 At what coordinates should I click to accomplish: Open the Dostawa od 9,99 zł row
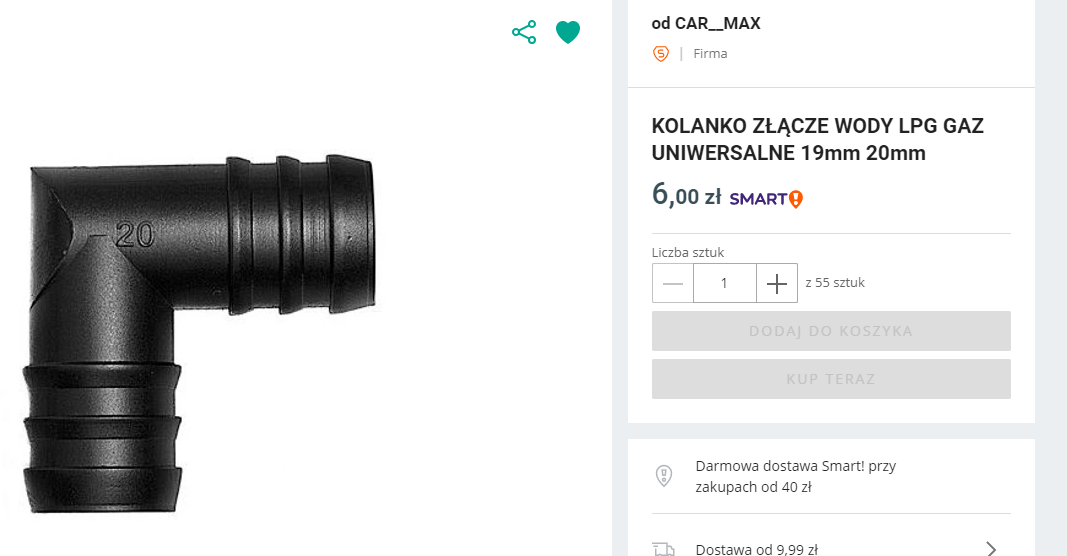point(757,548)
